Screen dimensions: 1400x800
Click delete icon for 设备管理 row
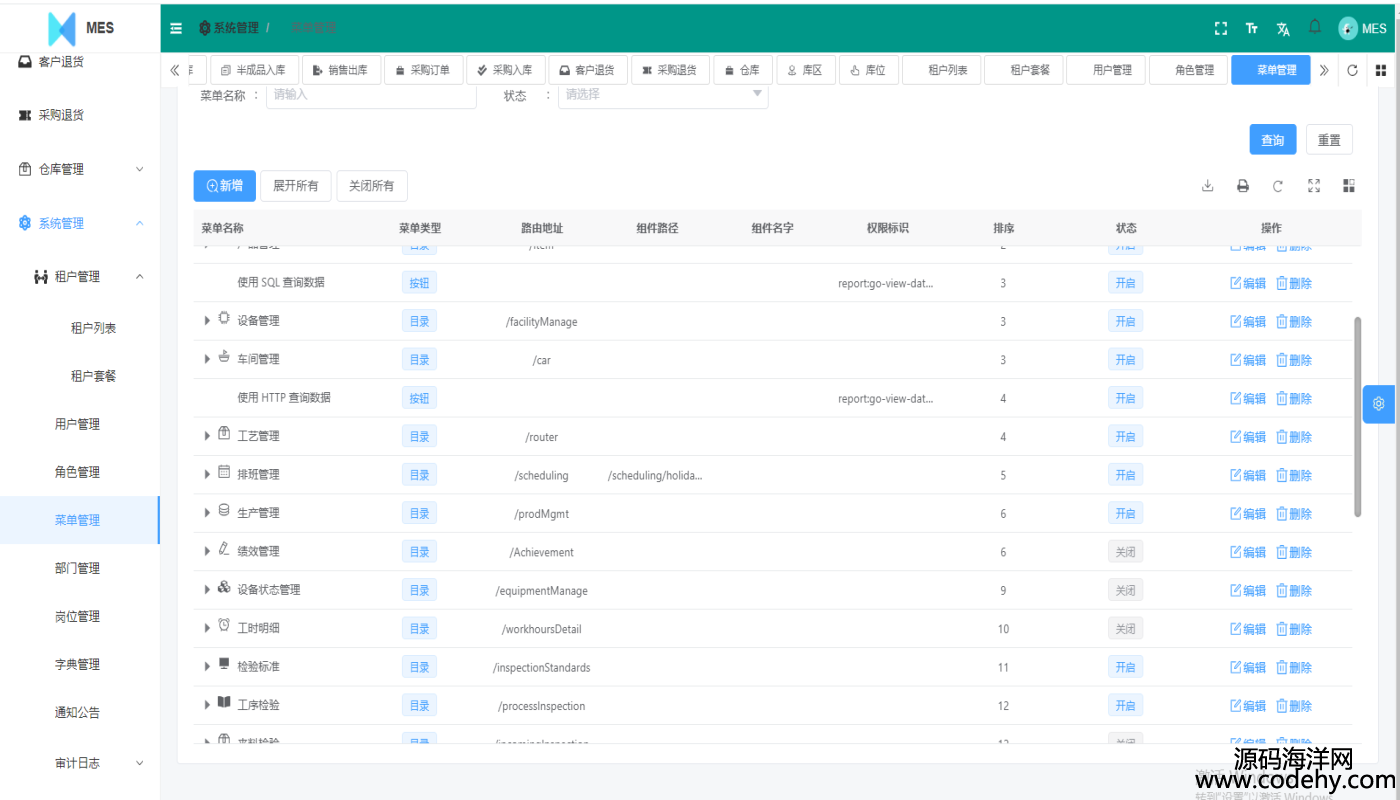pyautogui.click(x=1294, y=322)
